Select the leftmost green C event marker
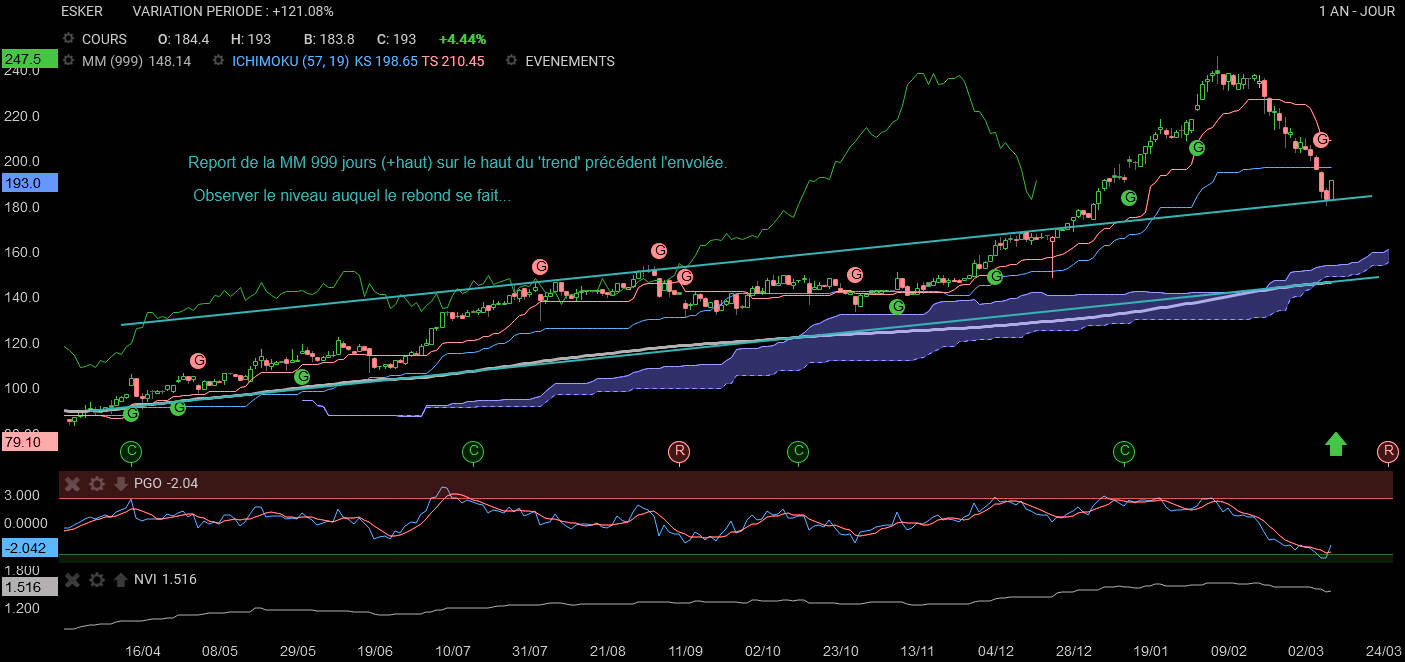Image resolution: width=1405 pixels, height=662 pixels. [131, 452]
